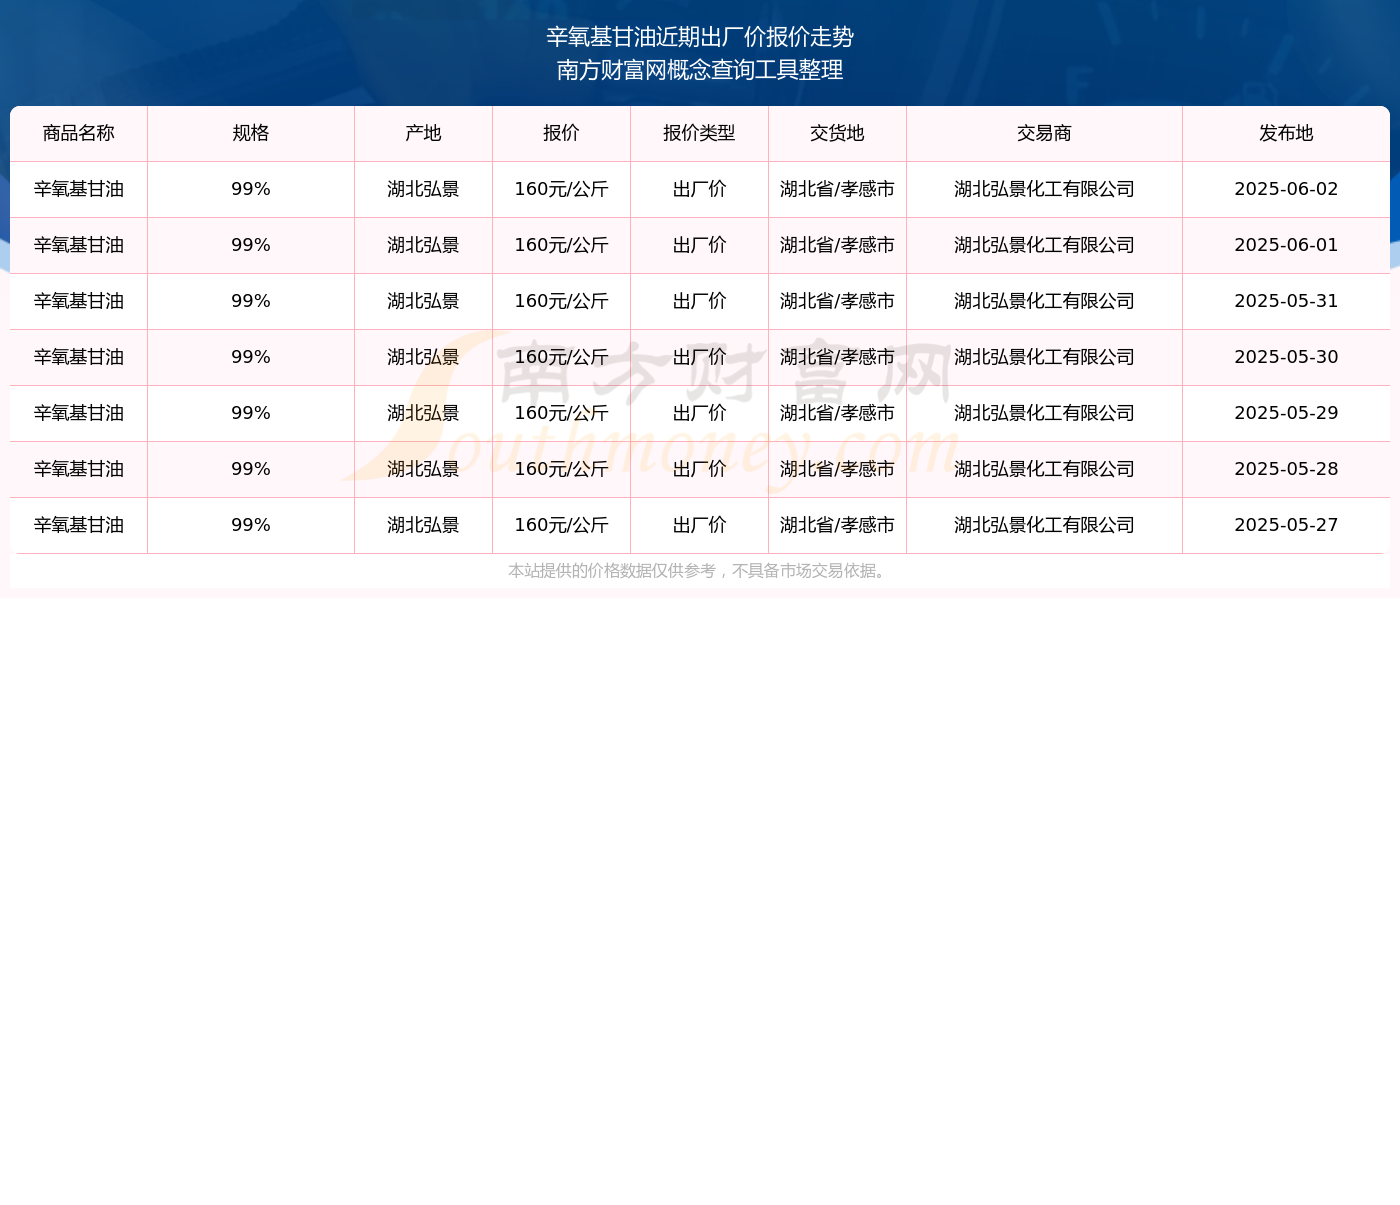Click the 规格 column header
This screenshot has height=1205, width=1400.
pos(251,134)
